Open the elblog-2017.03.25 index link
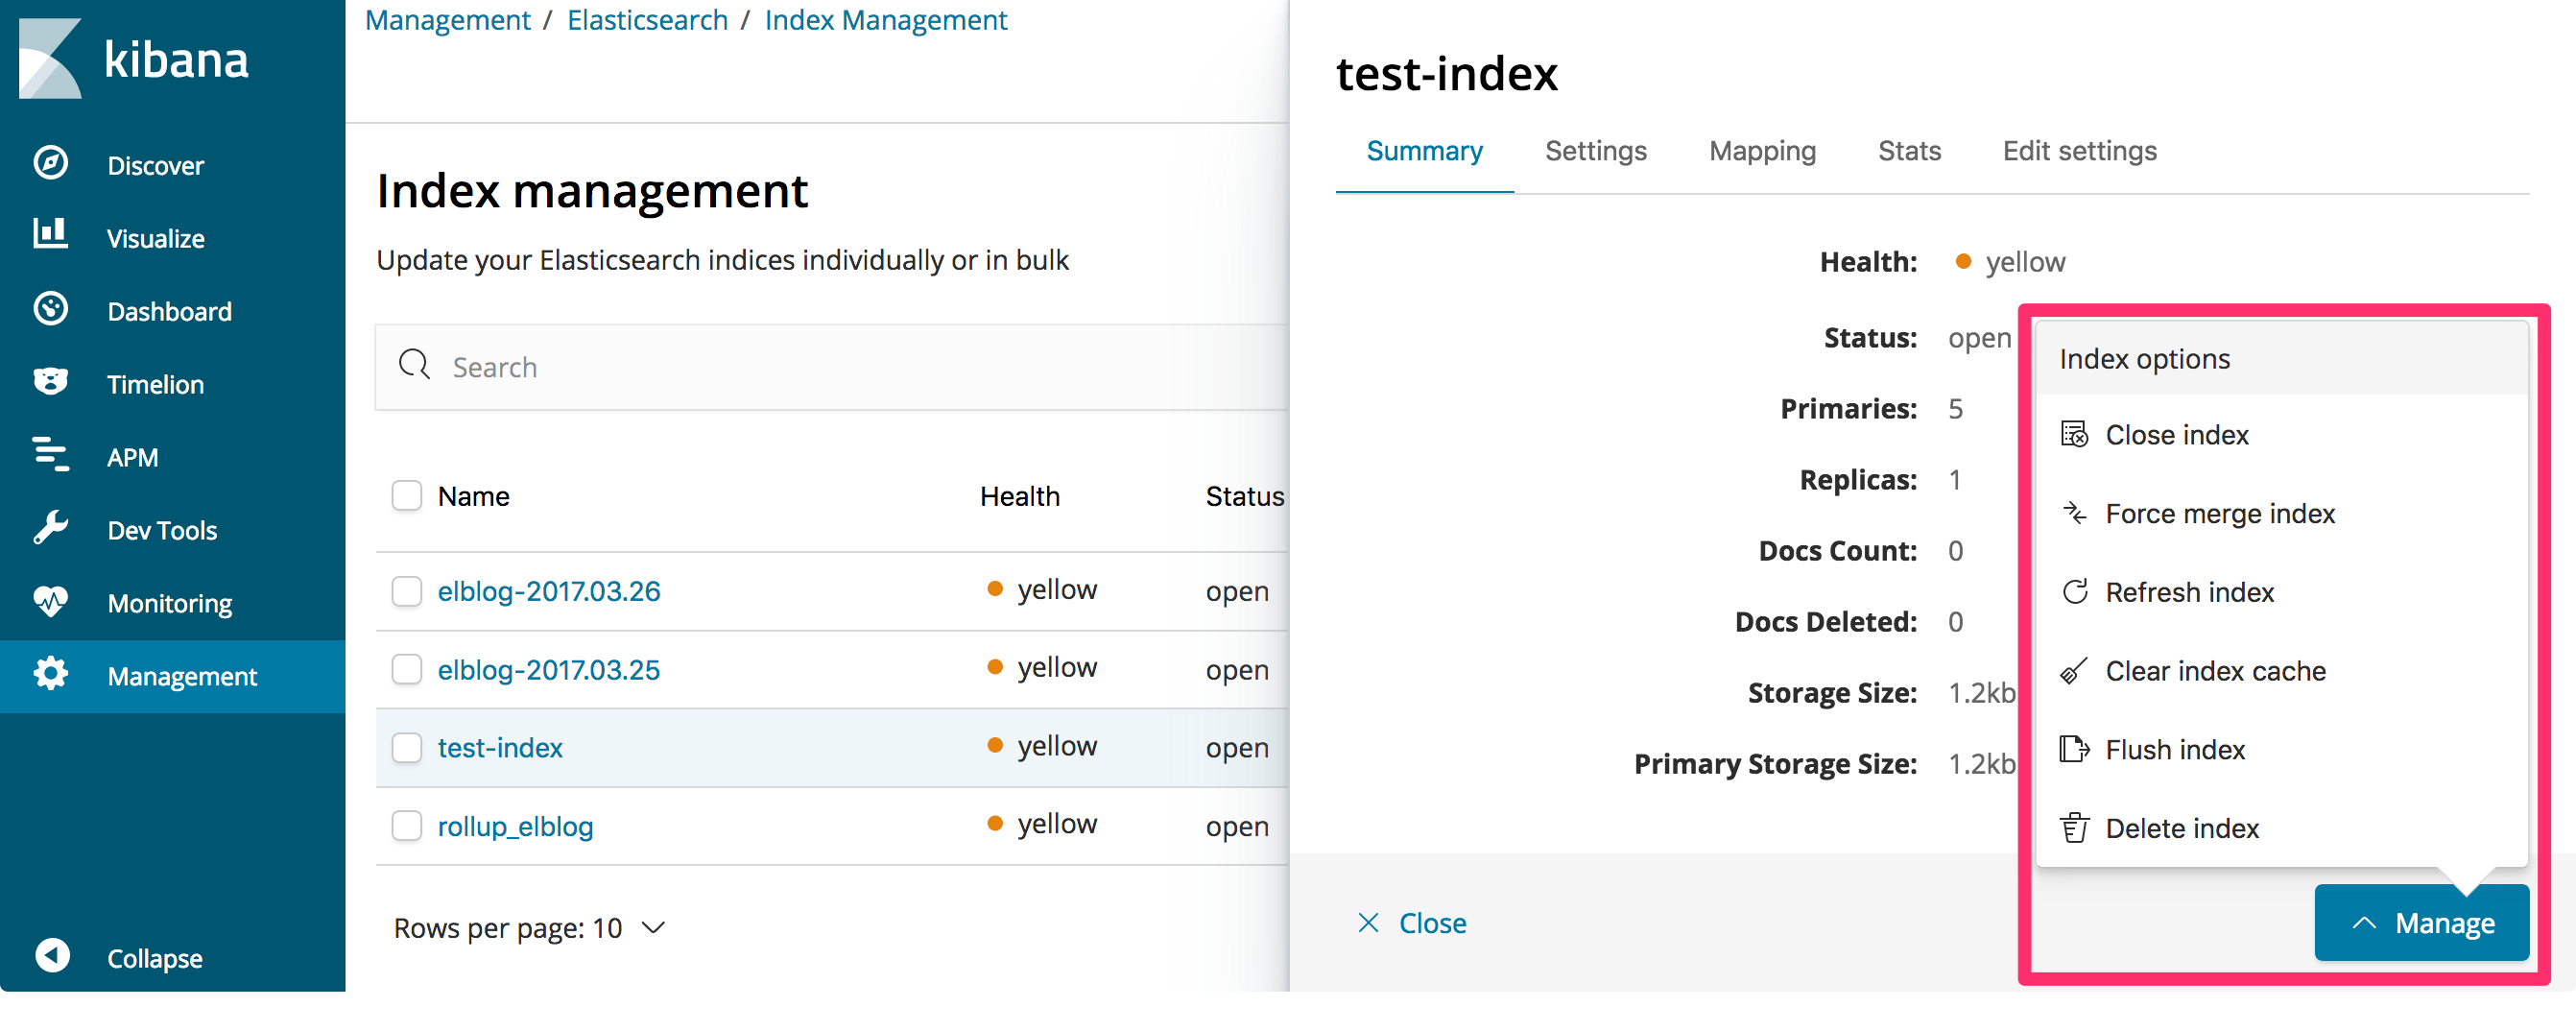Image resolution: width=2576 pixels, height=1031 pixels. (x=549, y=669)
